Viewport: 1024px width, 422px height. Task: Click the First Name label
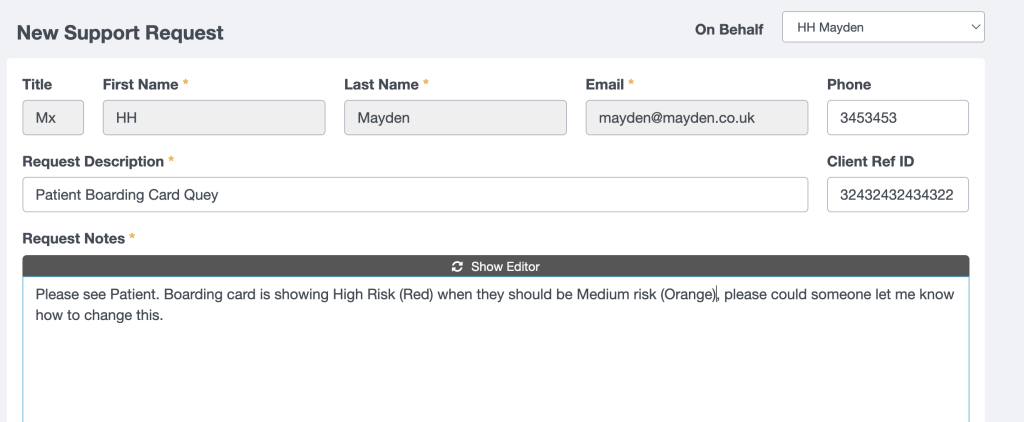(x=139, y=85)
